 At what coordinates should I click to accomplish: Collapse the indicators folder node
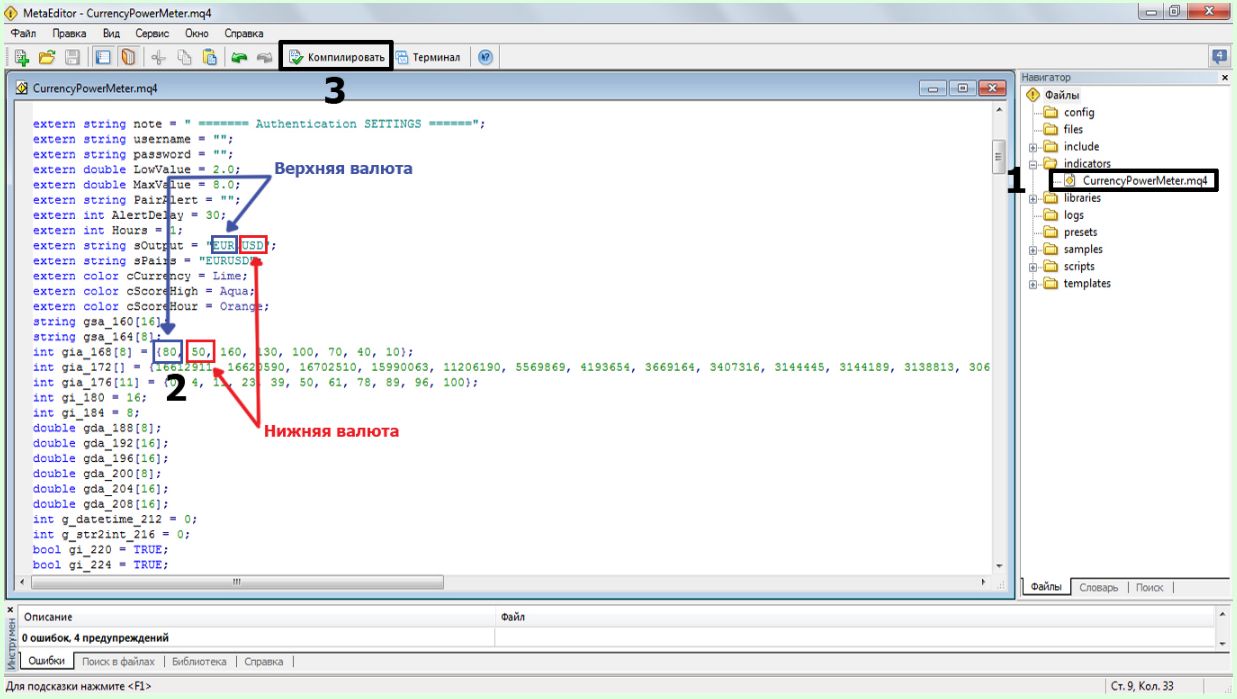tap(1033, 164)
